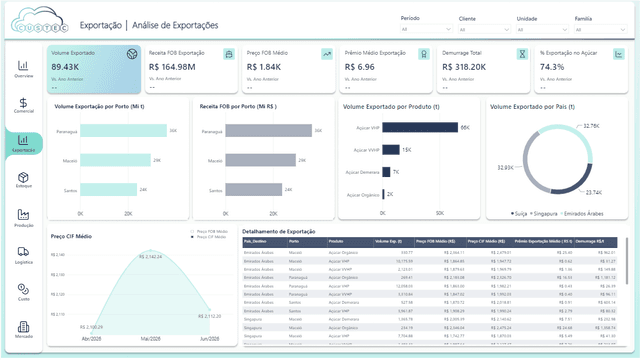640x360 pixels.
Task: Click trend arrow icon on Preço FOB Médio card
Action: [x=327, y=54]
